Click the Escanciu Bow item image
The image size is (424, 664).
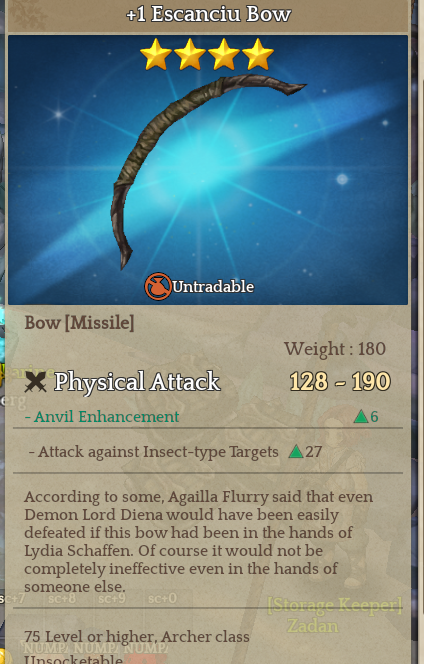tap(208, 170)
